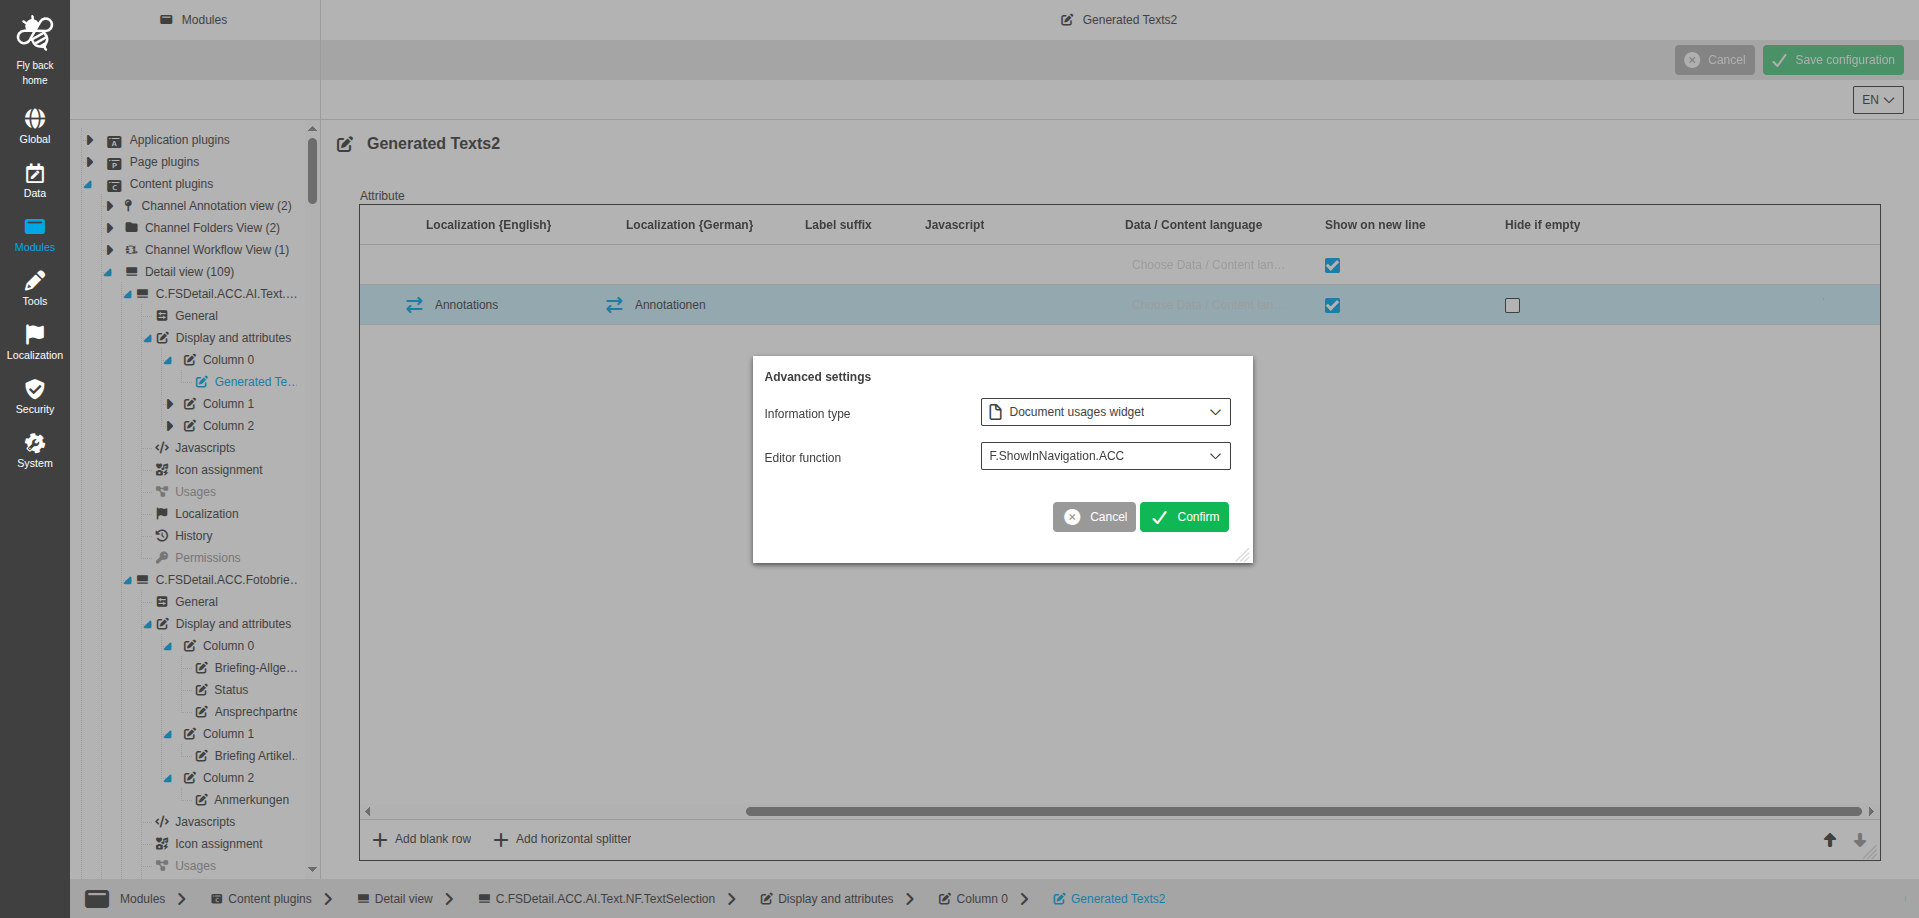Click the tree panel vertical scrollbar
The height and width of the screenshot is (918, 1919).
(x=312, y=170)
